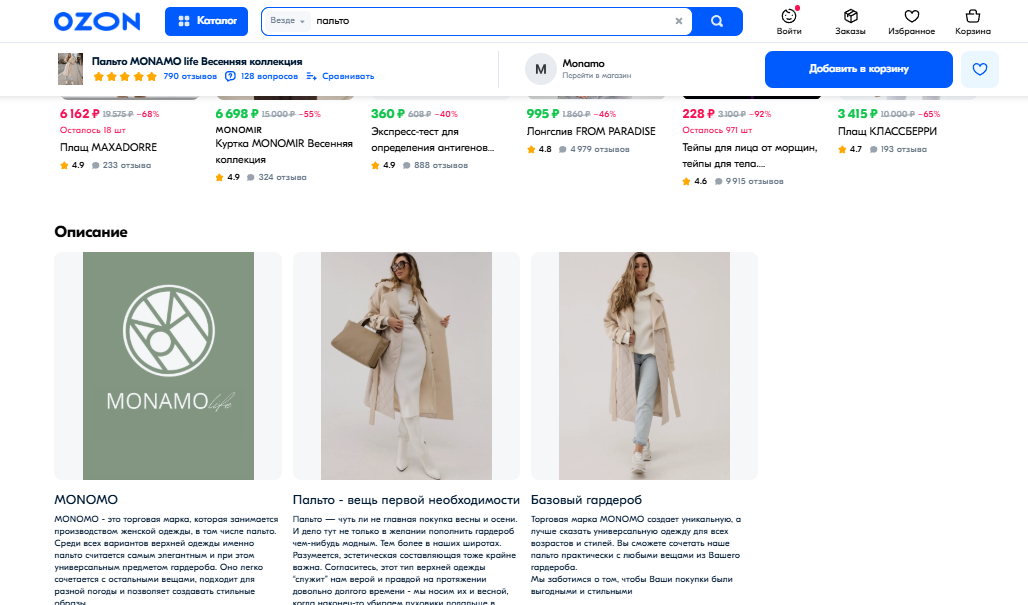
Task: Open the Плащ MAXADORRE product
Action: (x=108, y=147)
